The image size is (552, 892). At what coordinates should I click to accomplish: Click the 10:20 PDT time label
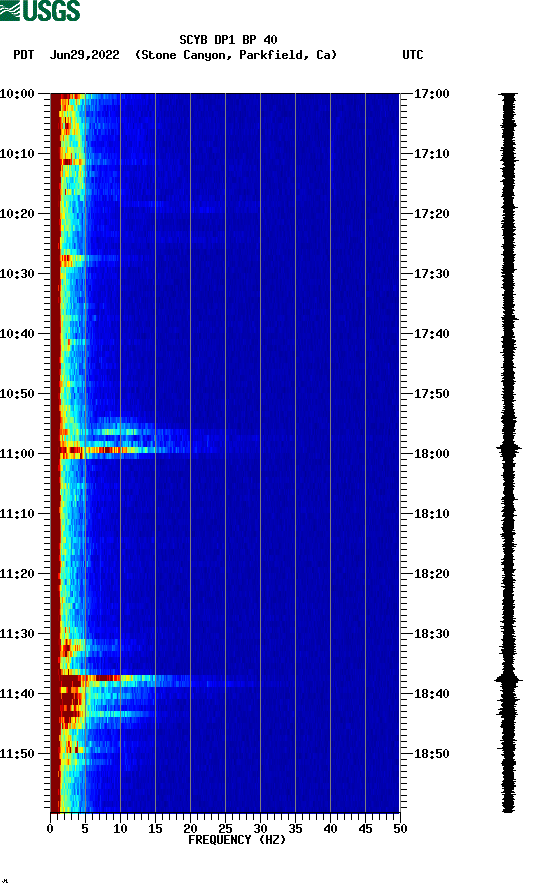(17, 214)
